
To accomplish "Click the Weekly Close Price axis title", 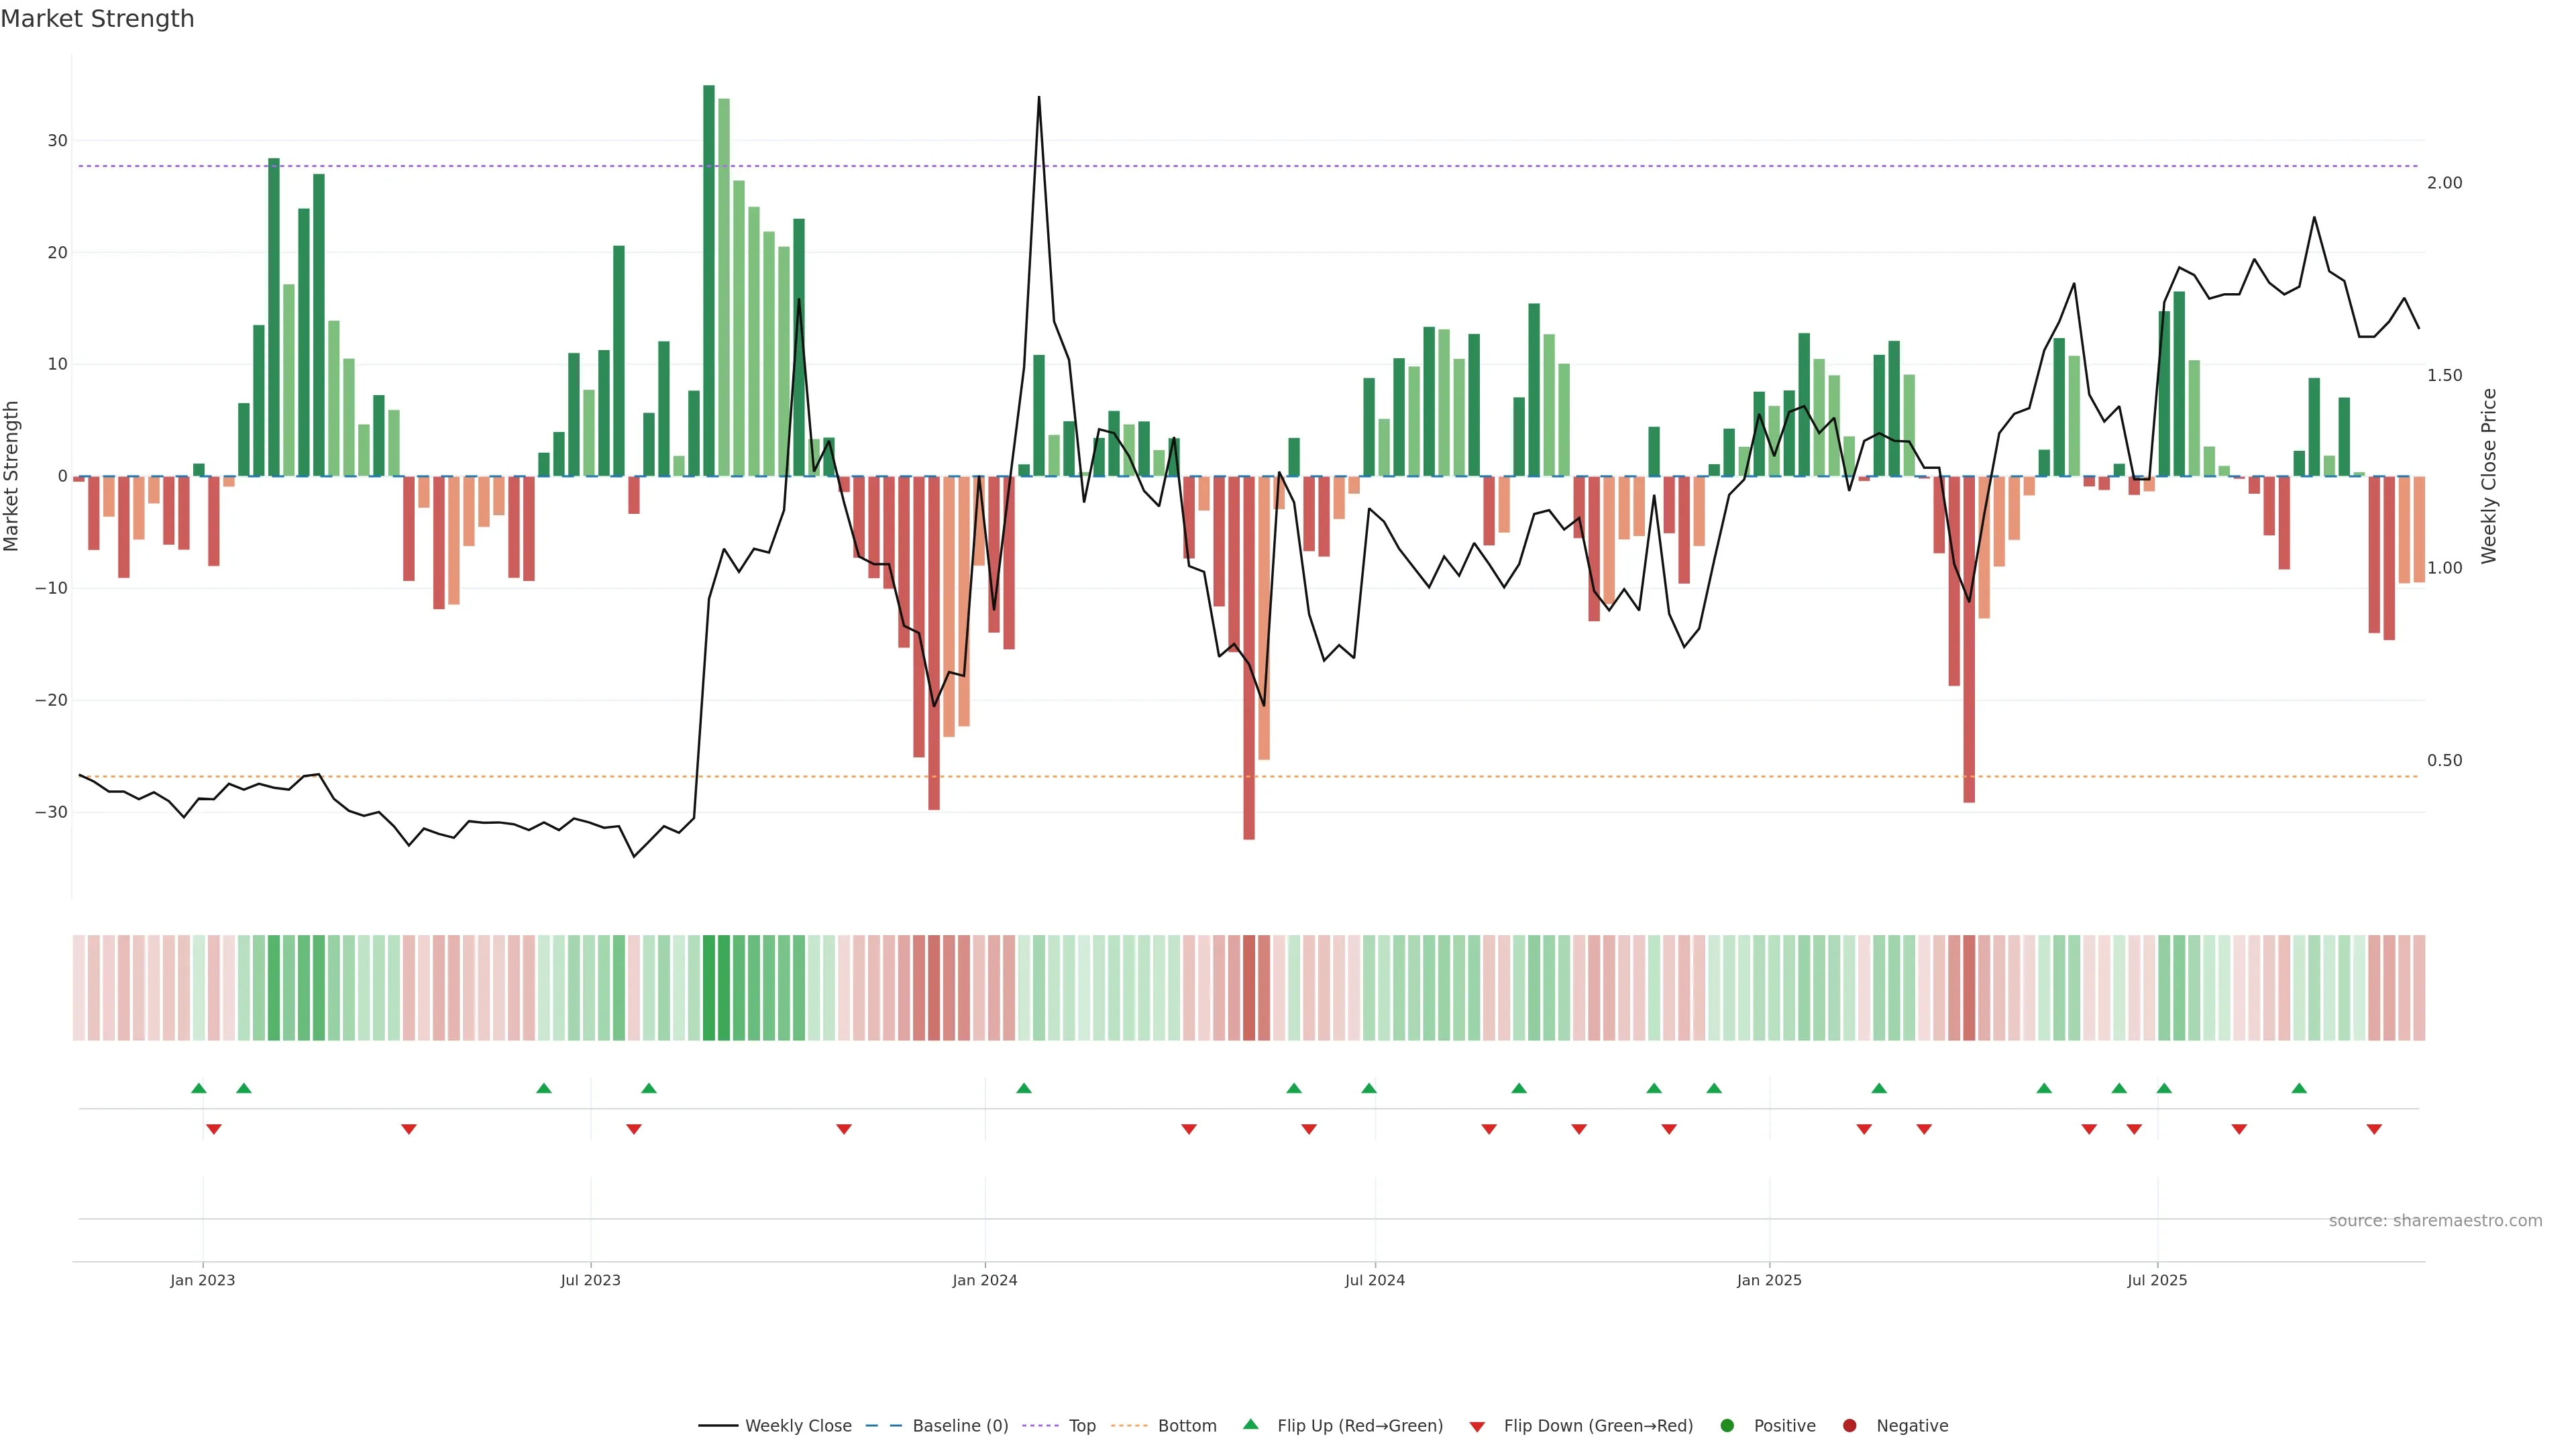I will [2489, 476].
